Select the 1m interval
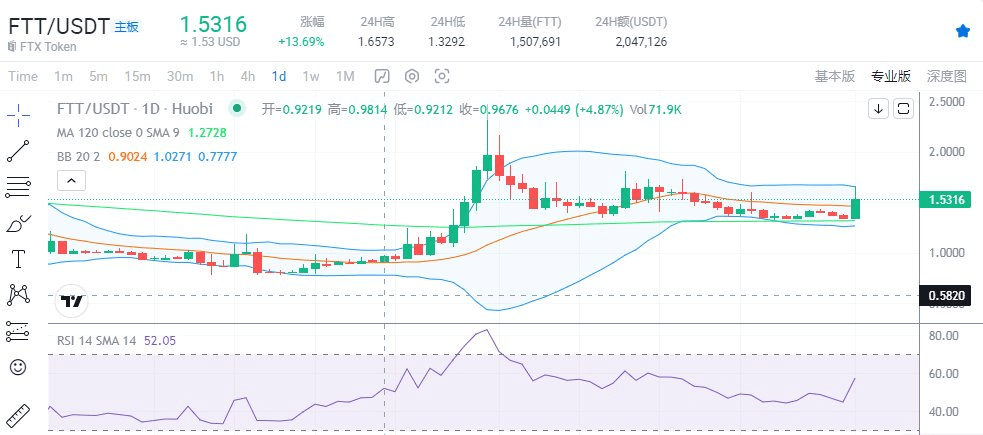The width and height of the screenshot is (983, 435). click(x=63, y=76)
